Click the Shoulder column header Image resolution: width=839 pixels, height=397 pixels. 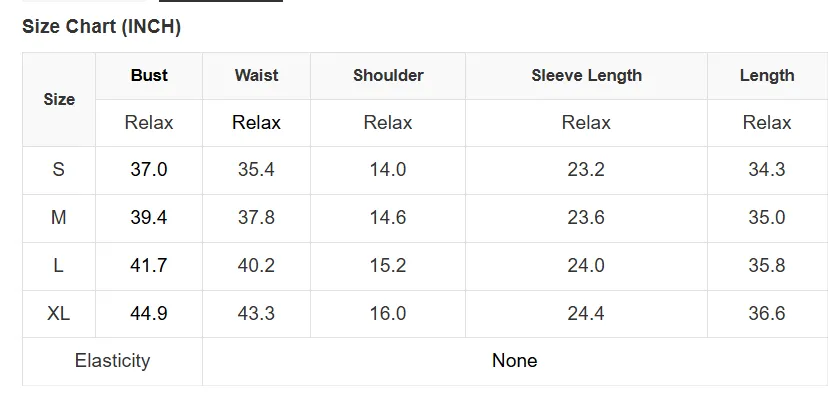coord(388,75)
